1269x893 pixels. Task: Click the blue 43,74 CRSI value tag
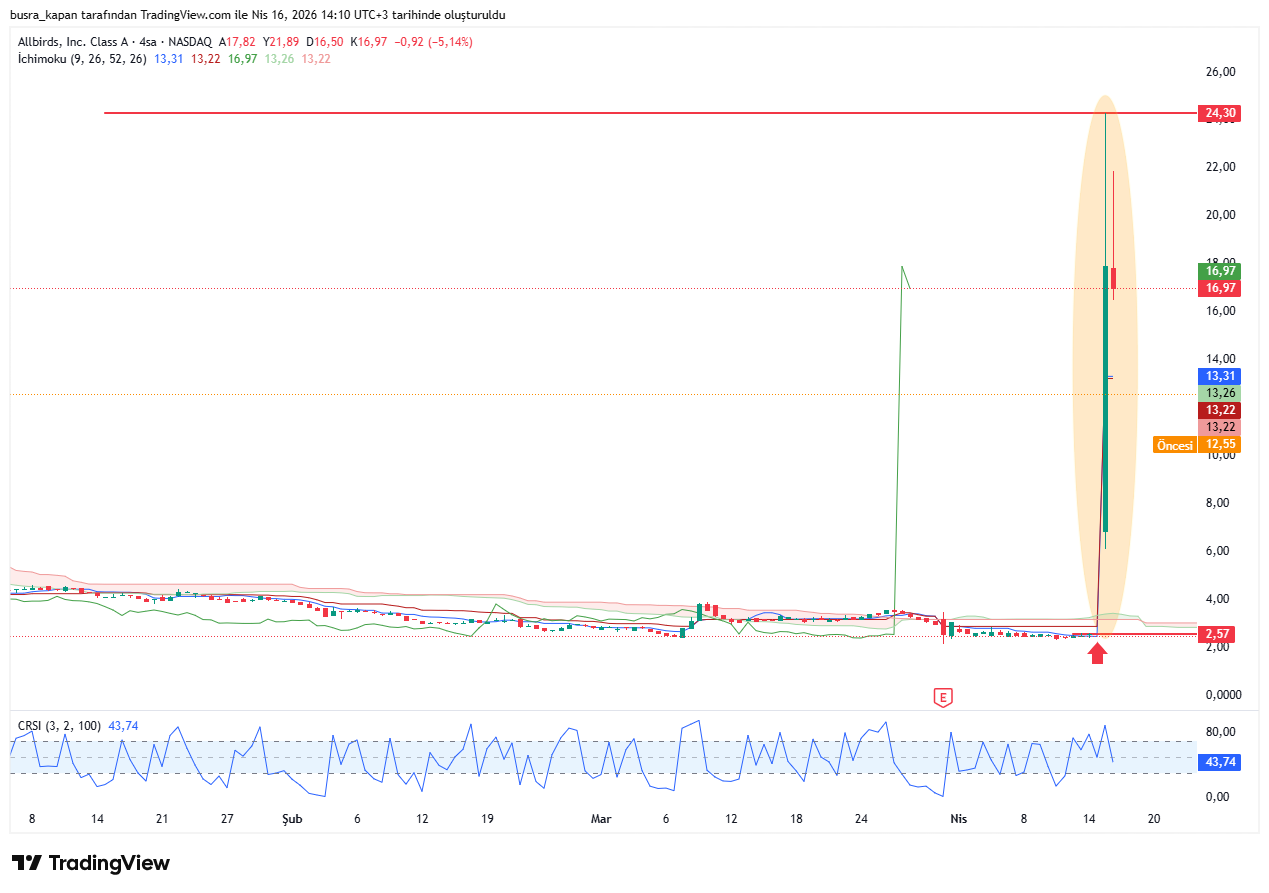pos(1219,762)
